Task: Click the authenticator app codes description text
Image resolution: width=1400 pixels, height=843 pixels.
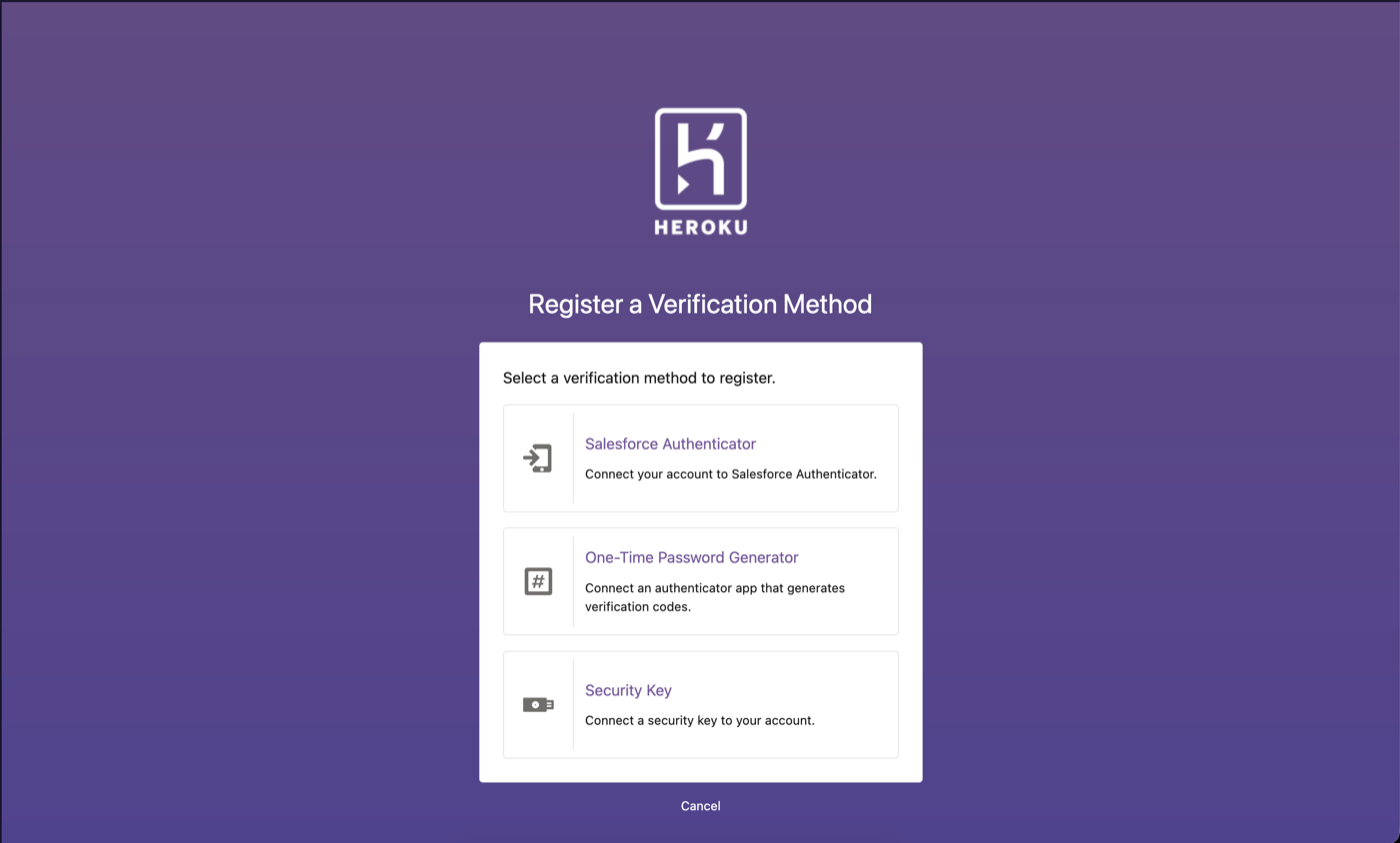Action: coord(714,597)
